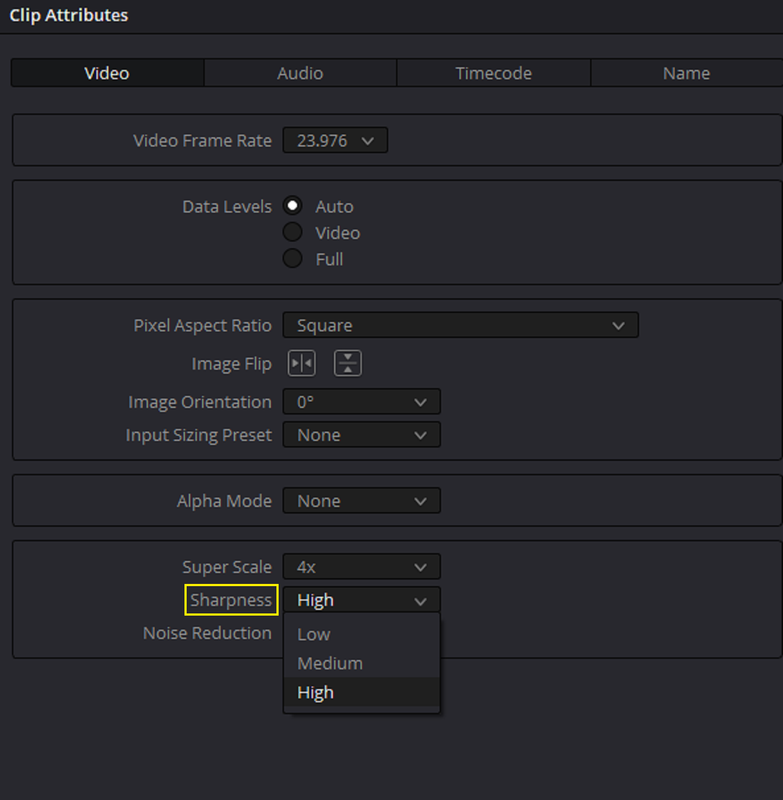Click the Sharpness label
The height and width of the screenshot is (800, 783).
pyautogui.click(x=231, y=600)
